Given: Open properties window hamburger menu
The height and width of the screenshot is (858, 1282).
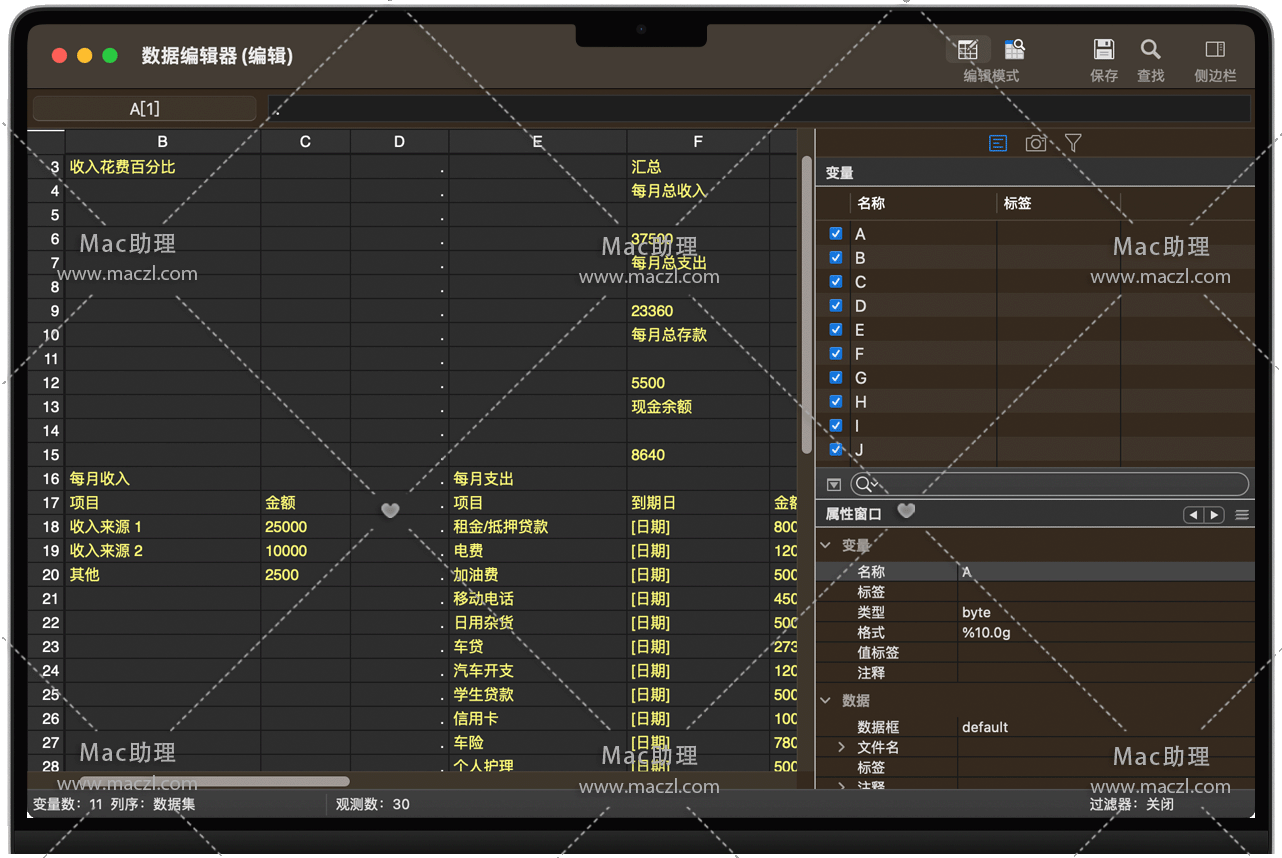Looking at the screenshot, I should 1242,515.
